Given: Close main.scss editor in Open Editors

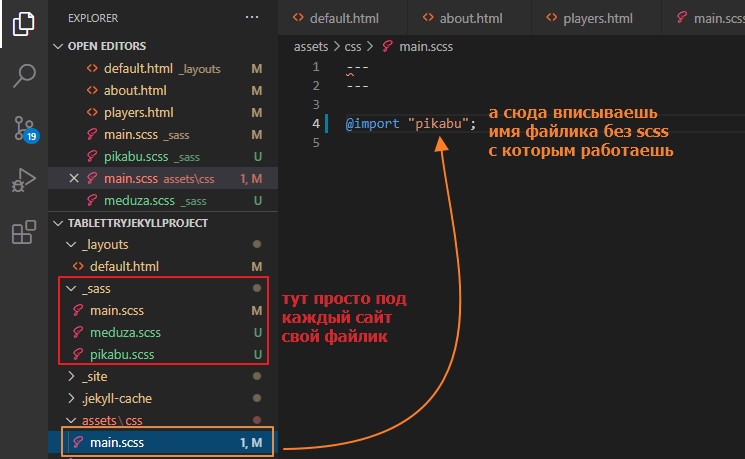Looking at the screenshot, I should [x=73, y=179].
